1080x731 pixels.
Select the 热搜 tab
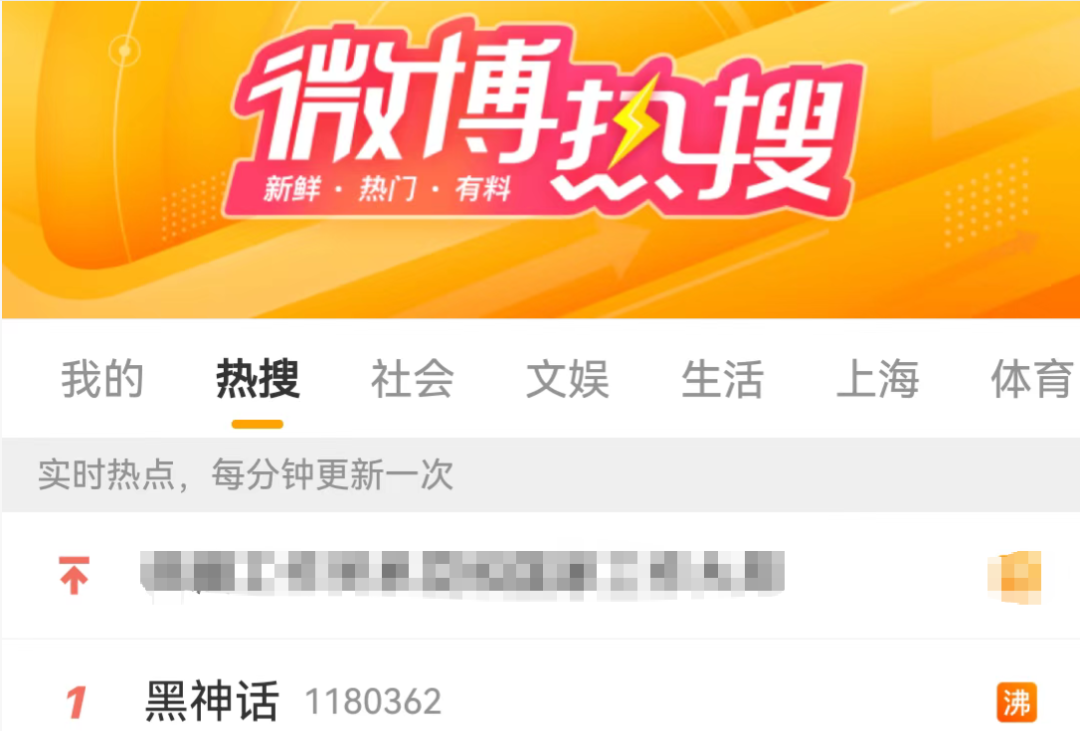[x=258, y=379]
